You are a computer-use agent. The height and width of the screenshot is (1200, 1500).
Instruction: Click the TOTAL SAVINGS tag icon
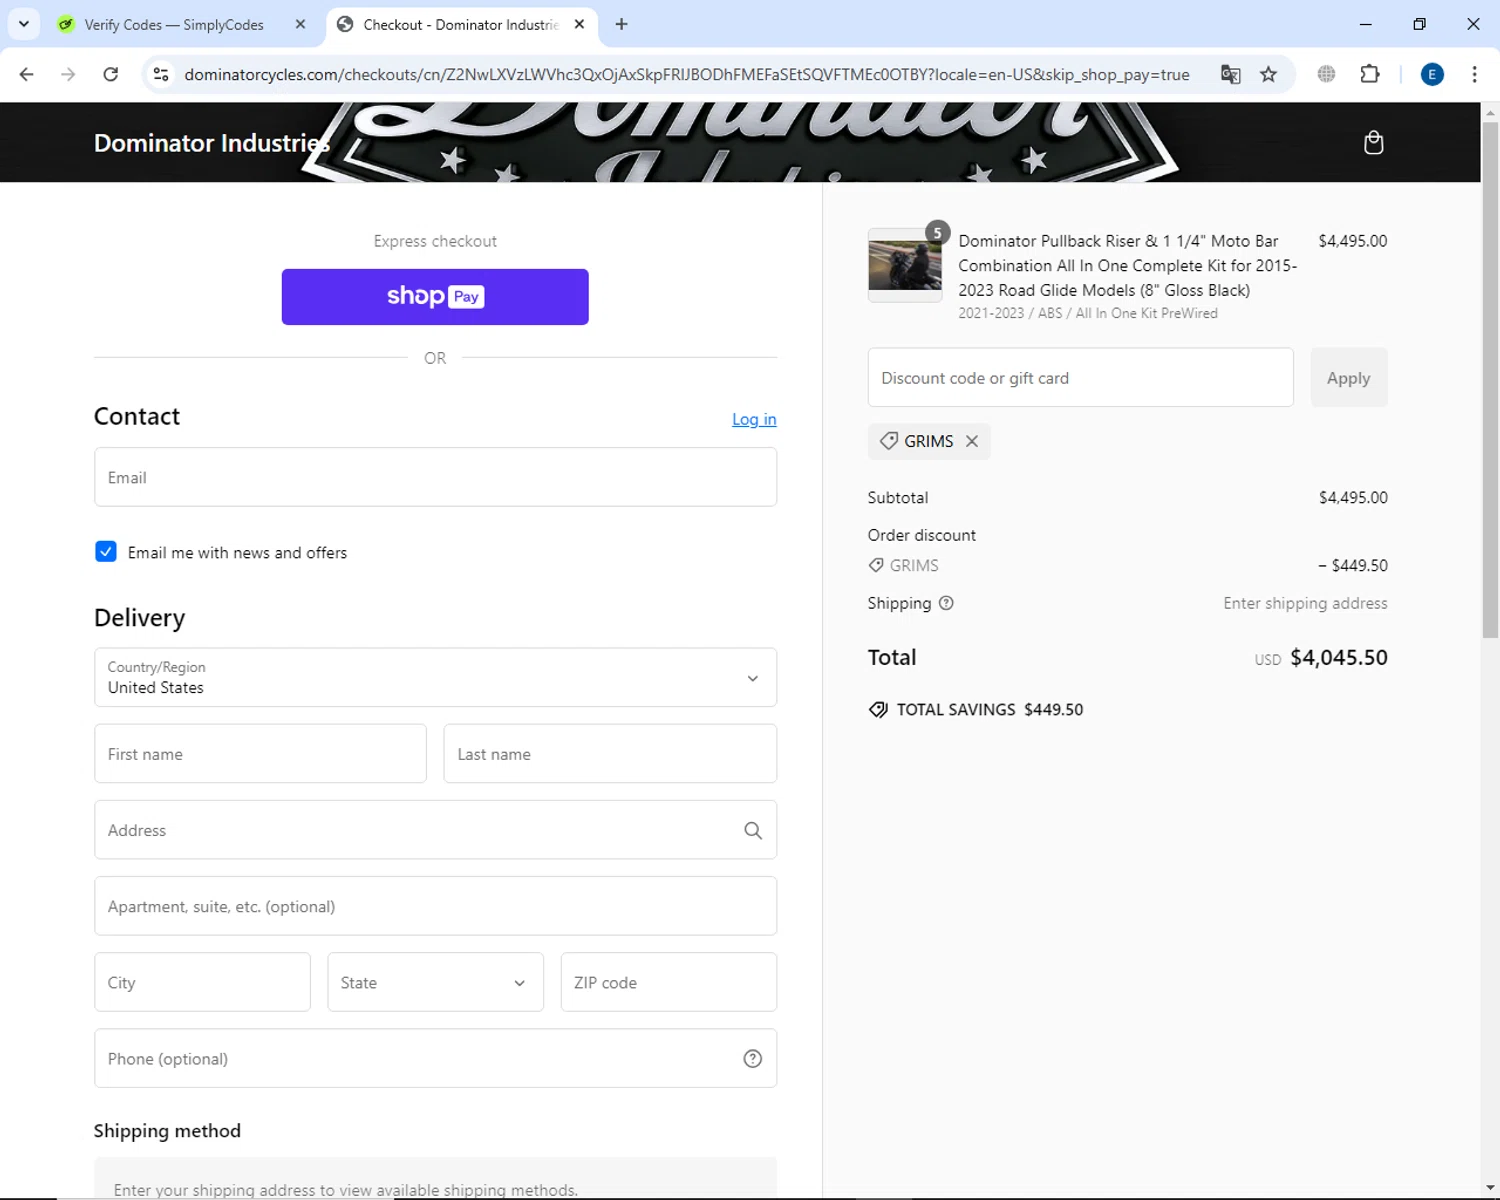pos(878,710)
